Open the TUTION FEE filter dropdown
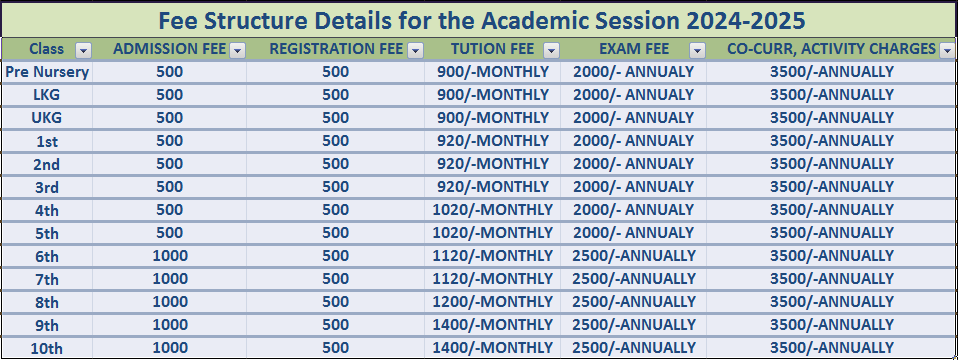Screen dimensions: 958x360 551,50
